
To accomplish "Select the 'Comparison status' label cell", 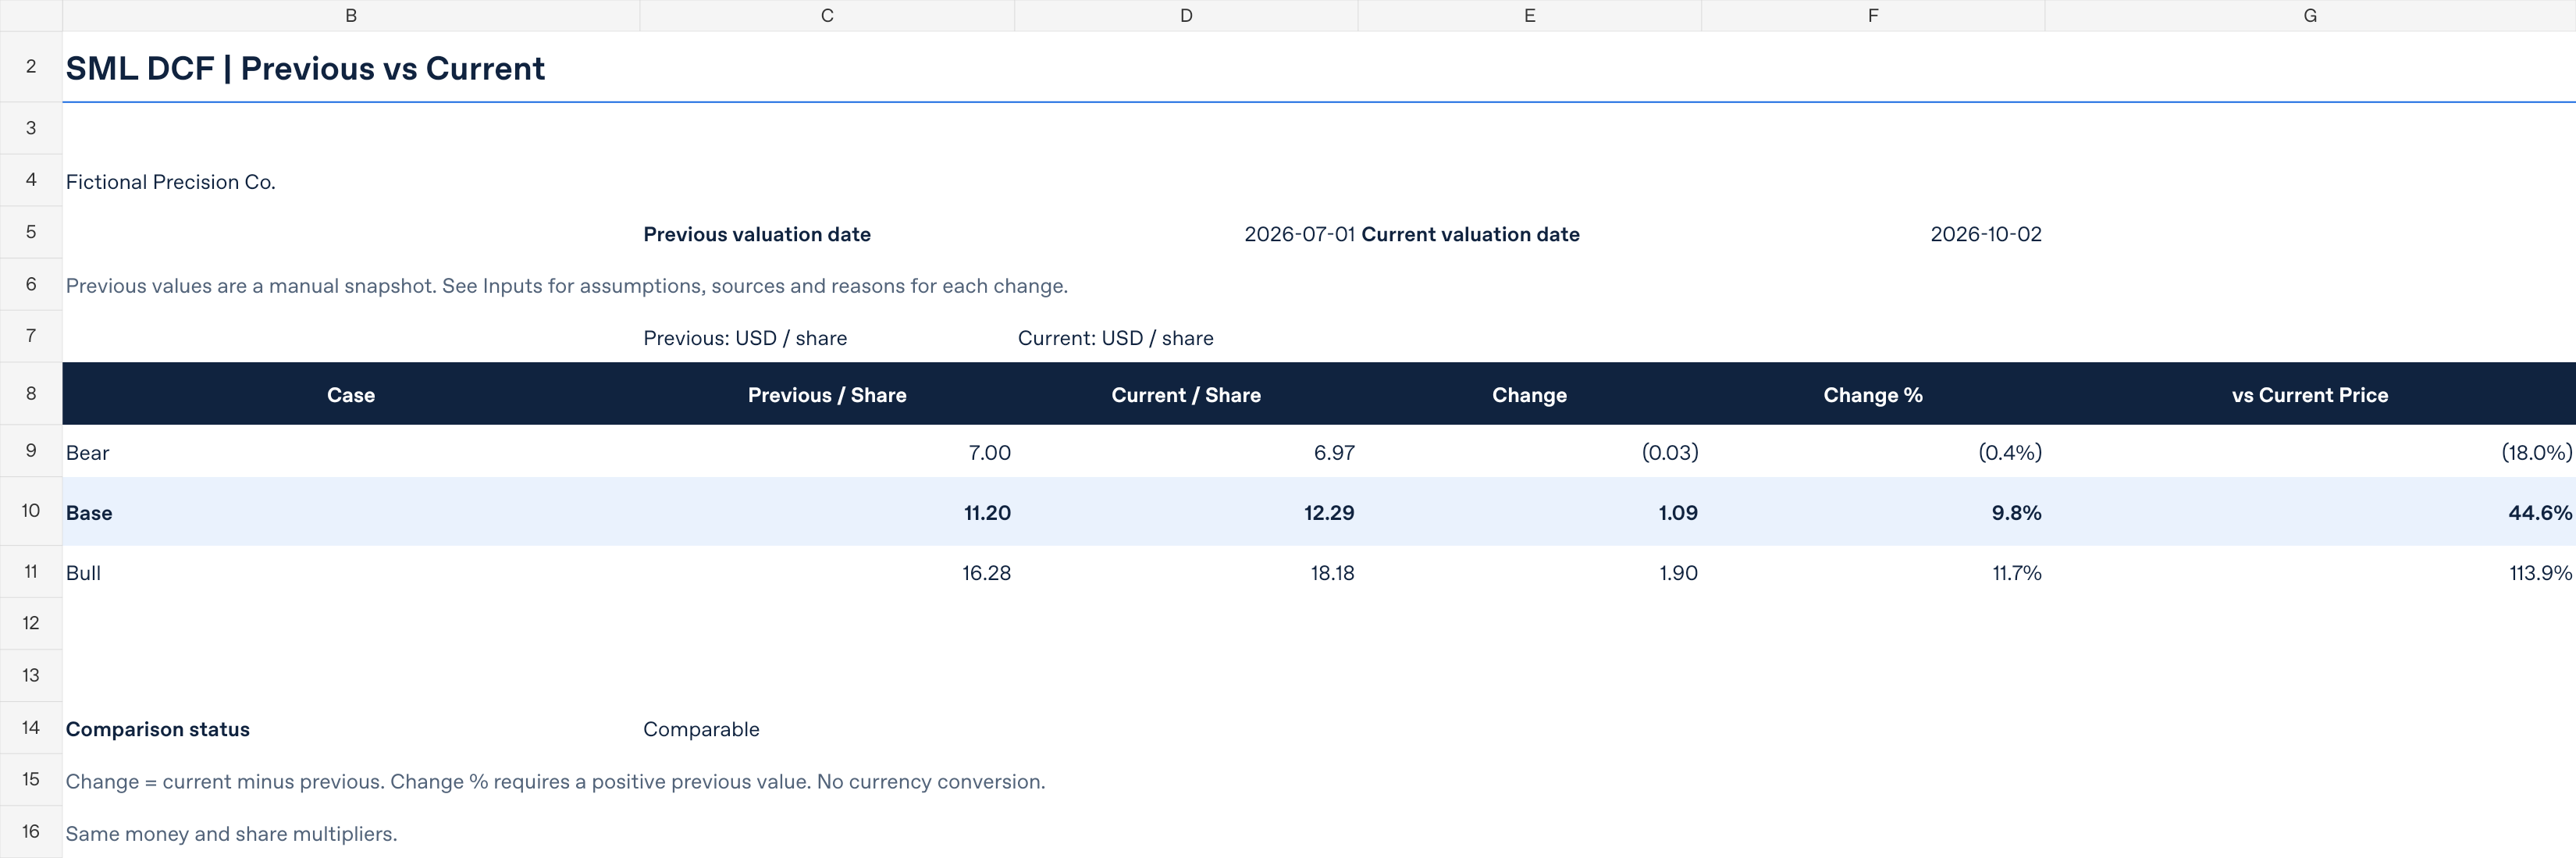I will point(351,729).
